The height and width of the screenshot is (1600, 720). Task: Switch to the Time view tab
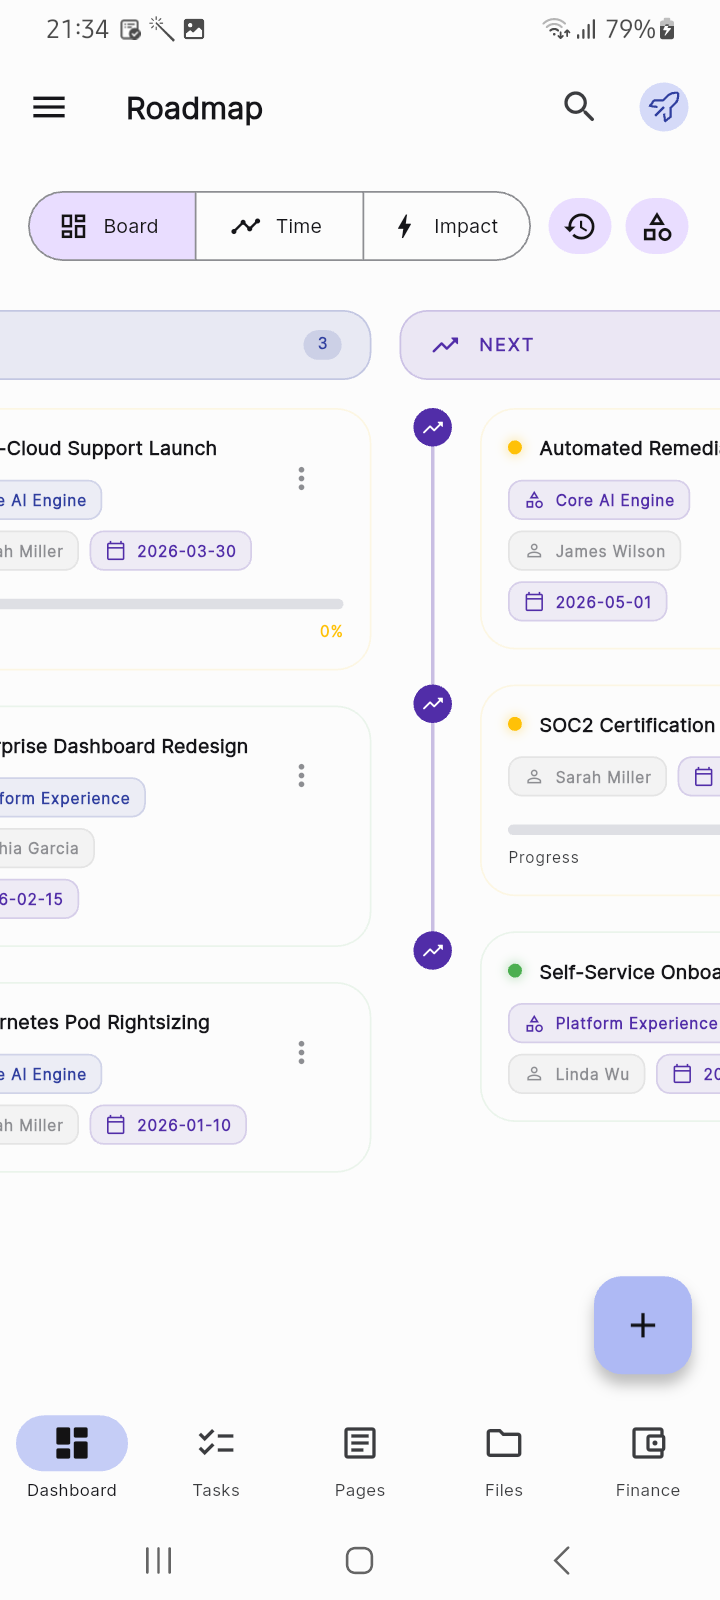click(x=279, y=226)
